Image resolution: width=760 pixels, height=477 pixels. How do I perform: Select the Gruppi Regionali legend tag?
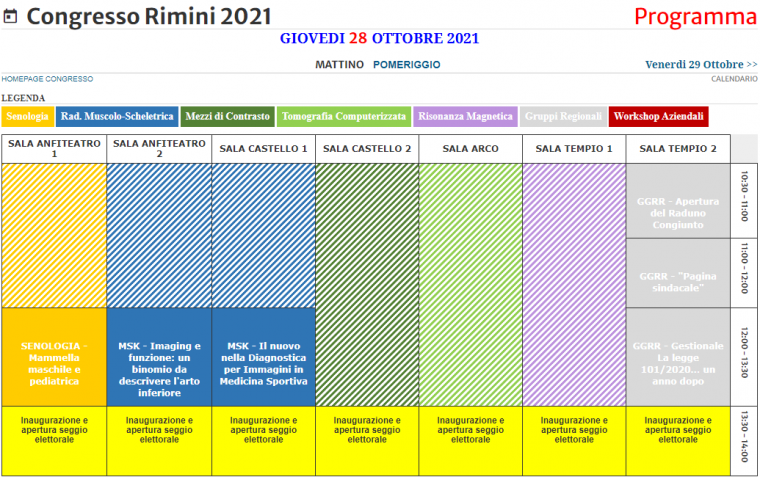pos(563,117)
